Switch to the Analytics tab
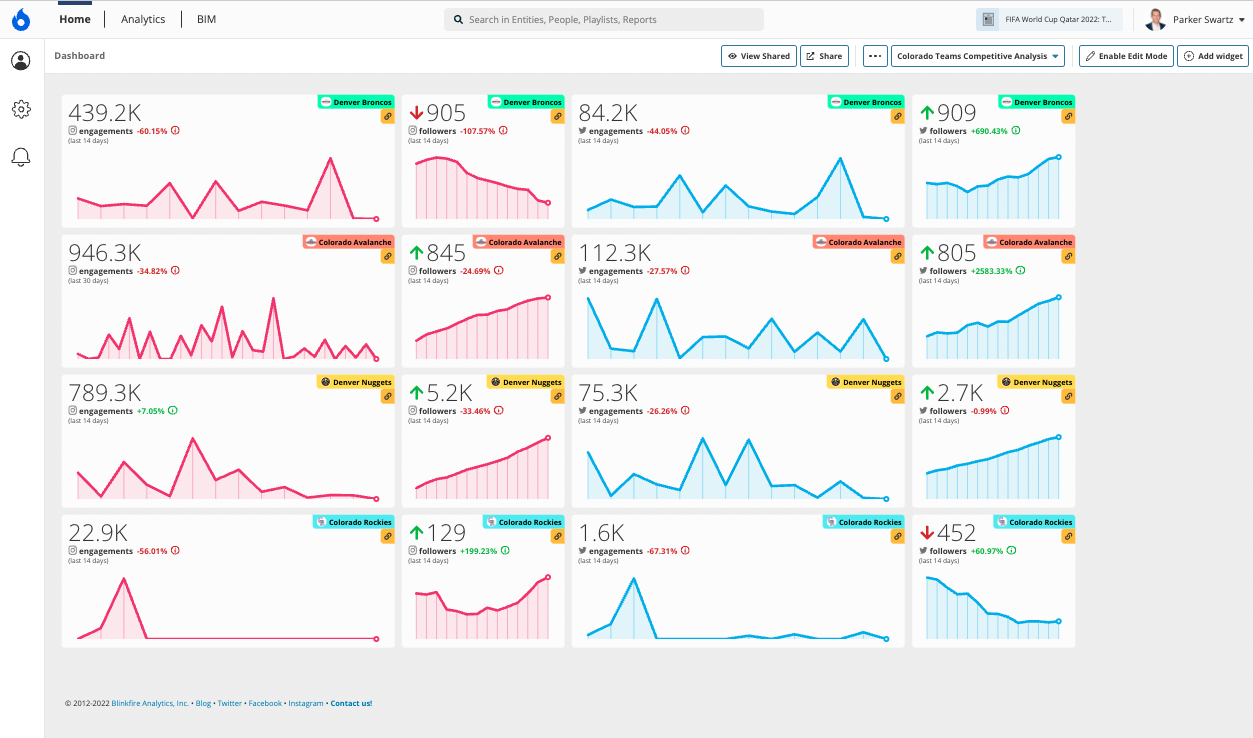1253x738 pixels. pyautogui.click(x=143, y=19)
